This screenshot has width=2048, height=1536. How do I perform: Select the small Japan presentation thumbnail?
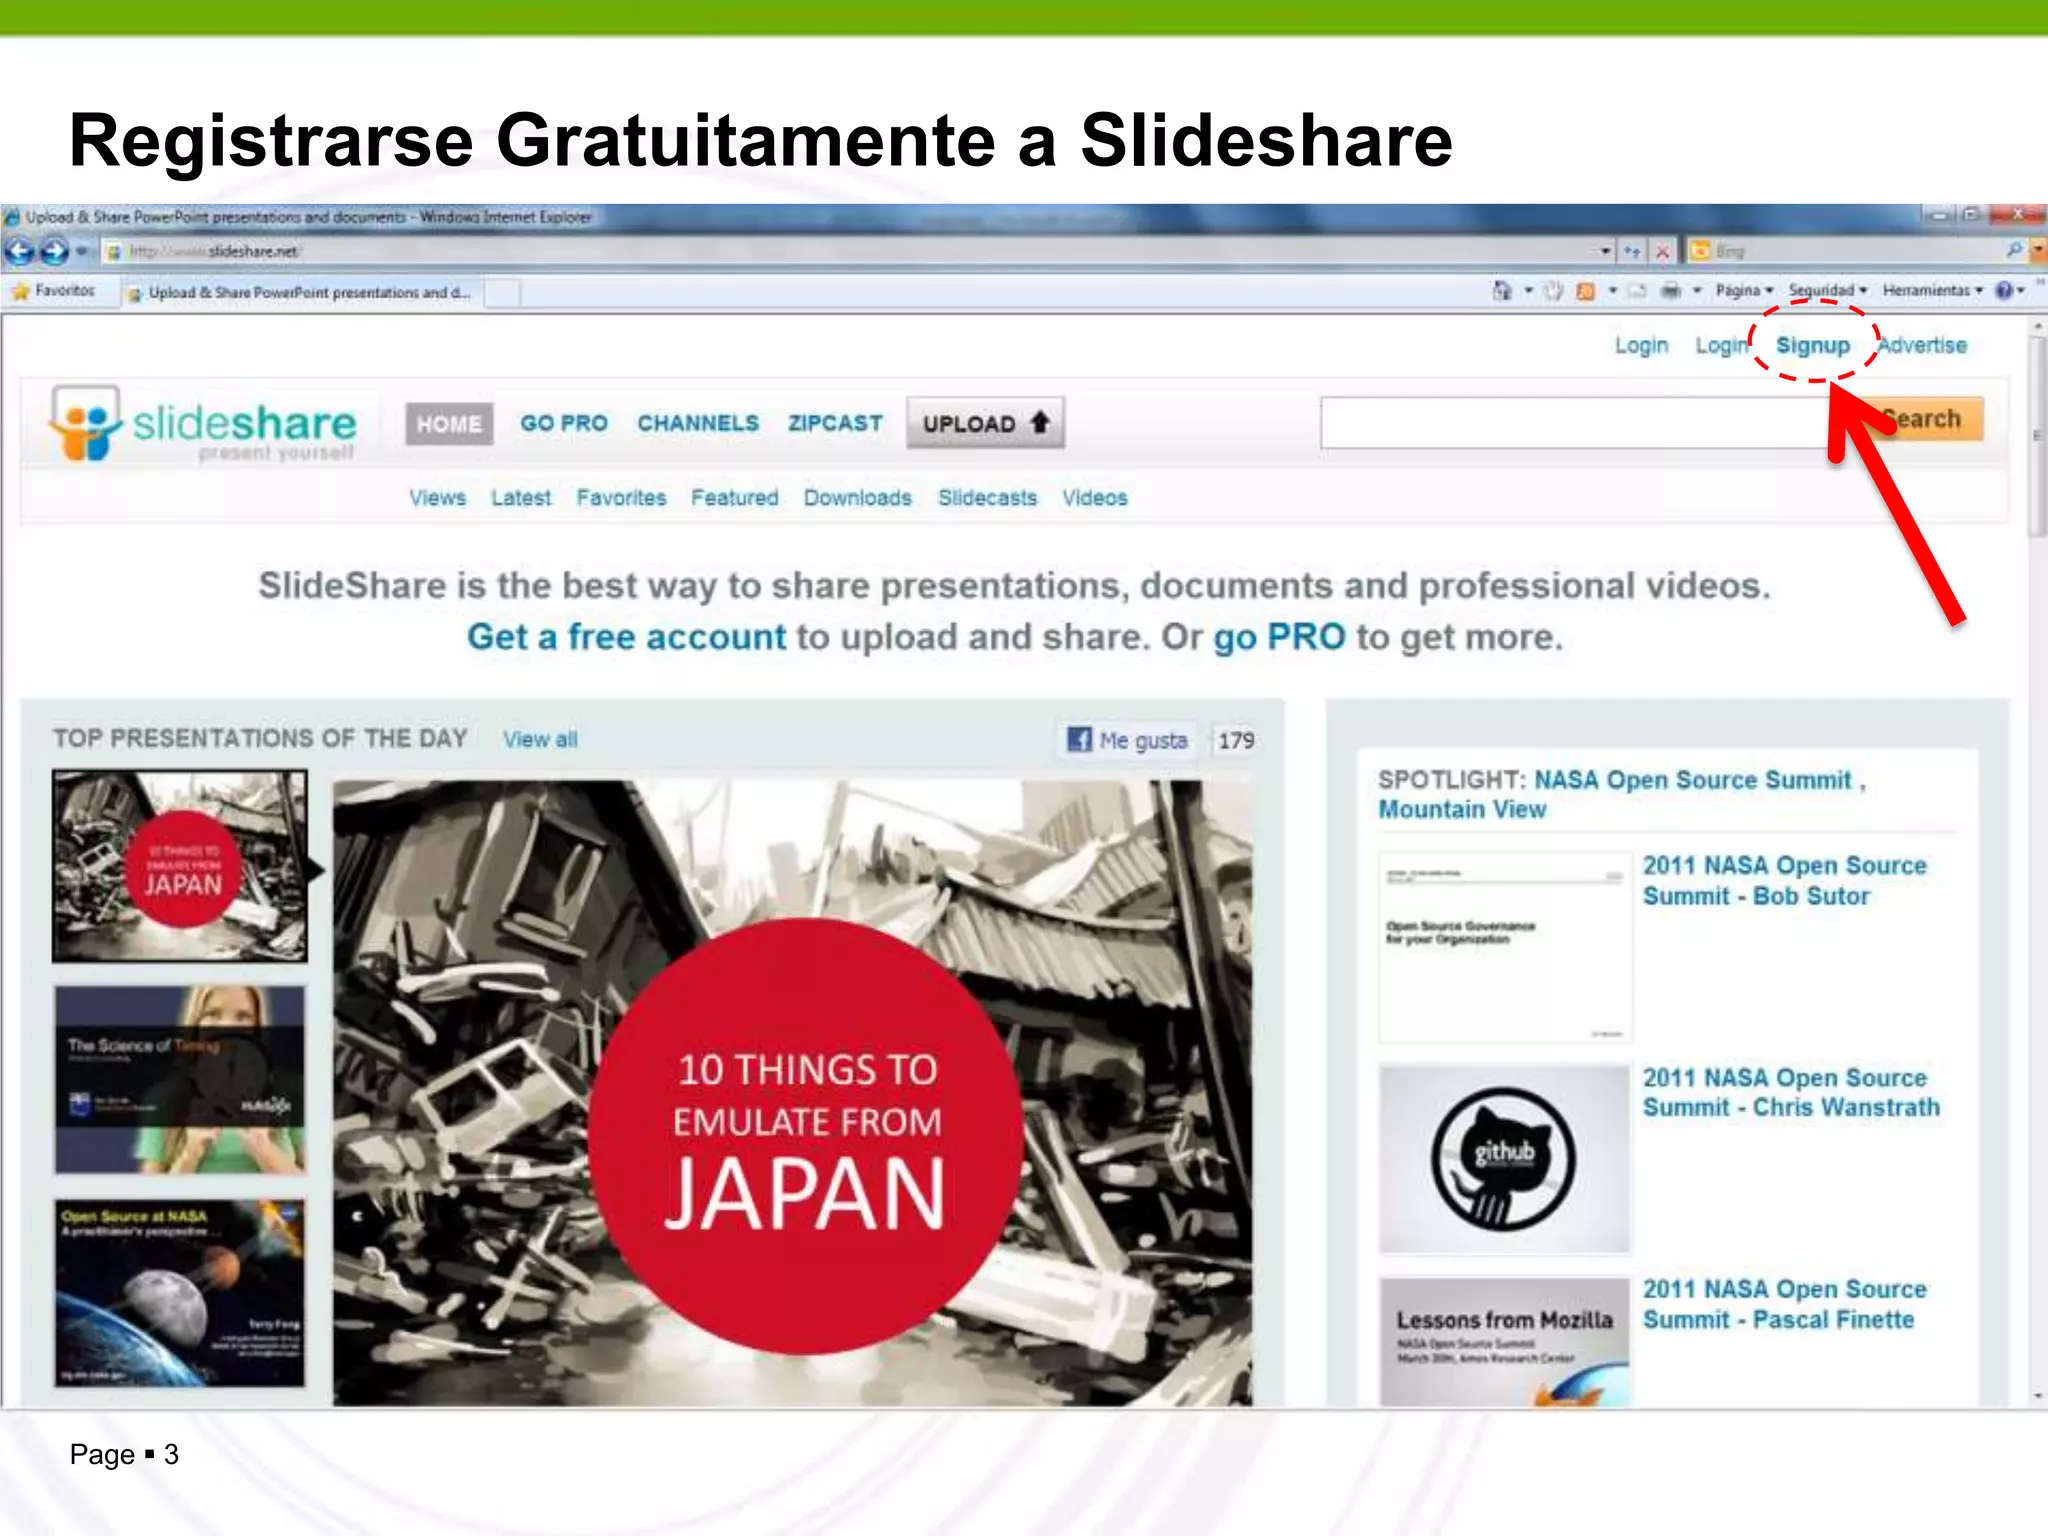[180, 866]
